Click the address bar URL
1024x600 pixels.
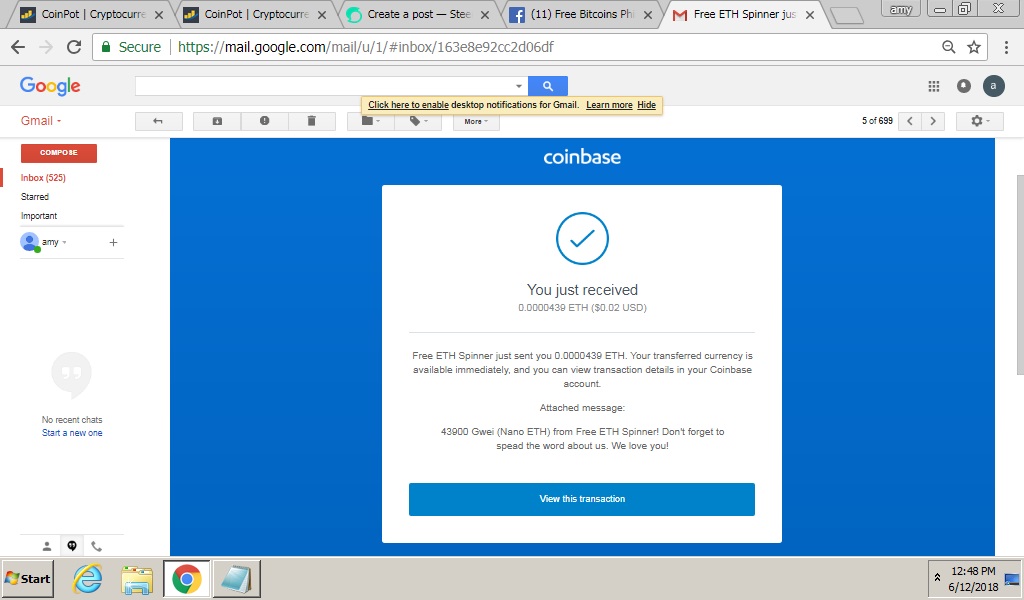pyautogui.click(x=366, y=47)
